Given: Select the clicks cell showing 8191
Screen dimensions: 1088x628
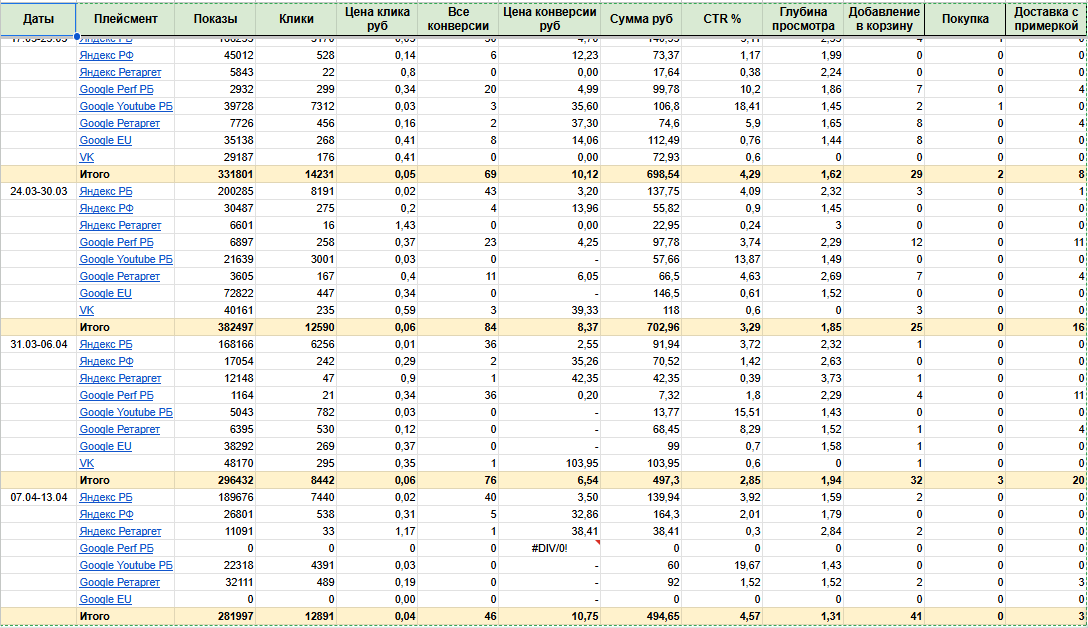Looking at the screenshot, I should (x=296, y=192).
